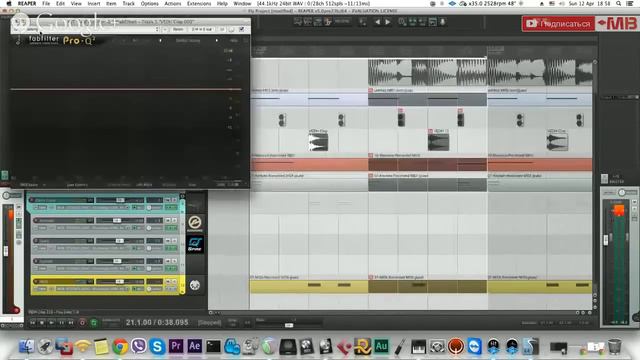Image resolution: width=640 pixels, height=360 pixels.
Task: Click Zero Latency mode in Pro-Q footer
Action: 77,185
